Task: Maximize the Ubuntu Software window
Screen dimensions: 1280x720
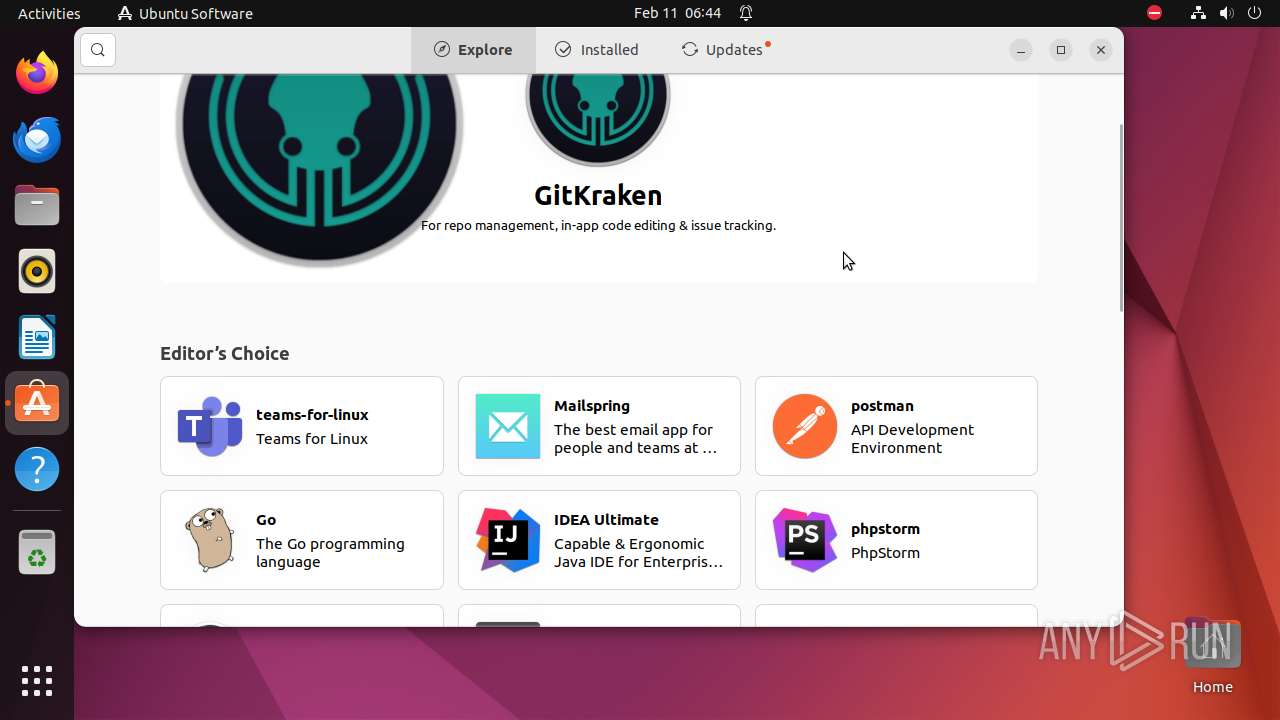Action: click(1061, 50)
